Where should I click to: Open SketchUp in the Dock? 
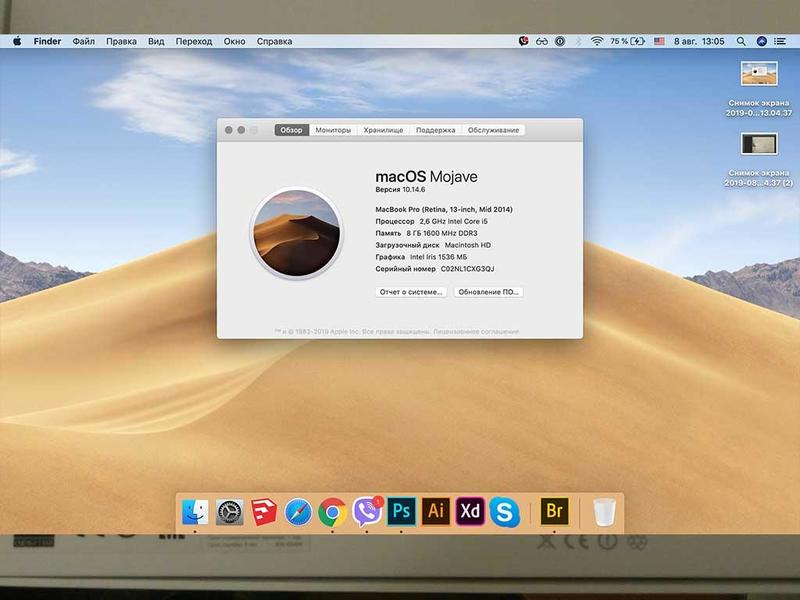[x=264, y=512]
